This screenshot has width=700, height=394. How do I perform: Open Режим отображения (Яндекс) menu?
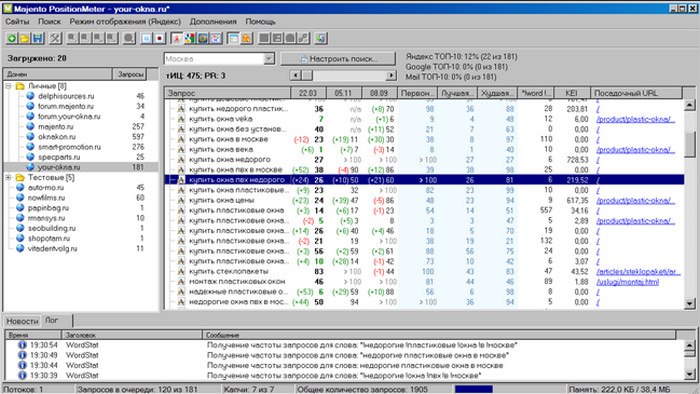[125, 21]
